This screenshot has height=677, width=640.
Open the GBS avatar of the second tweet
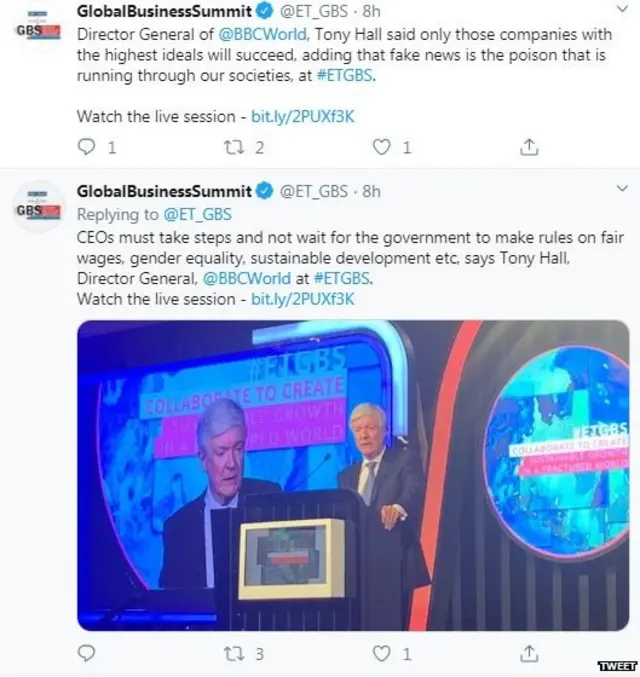[x=38, y=207]
